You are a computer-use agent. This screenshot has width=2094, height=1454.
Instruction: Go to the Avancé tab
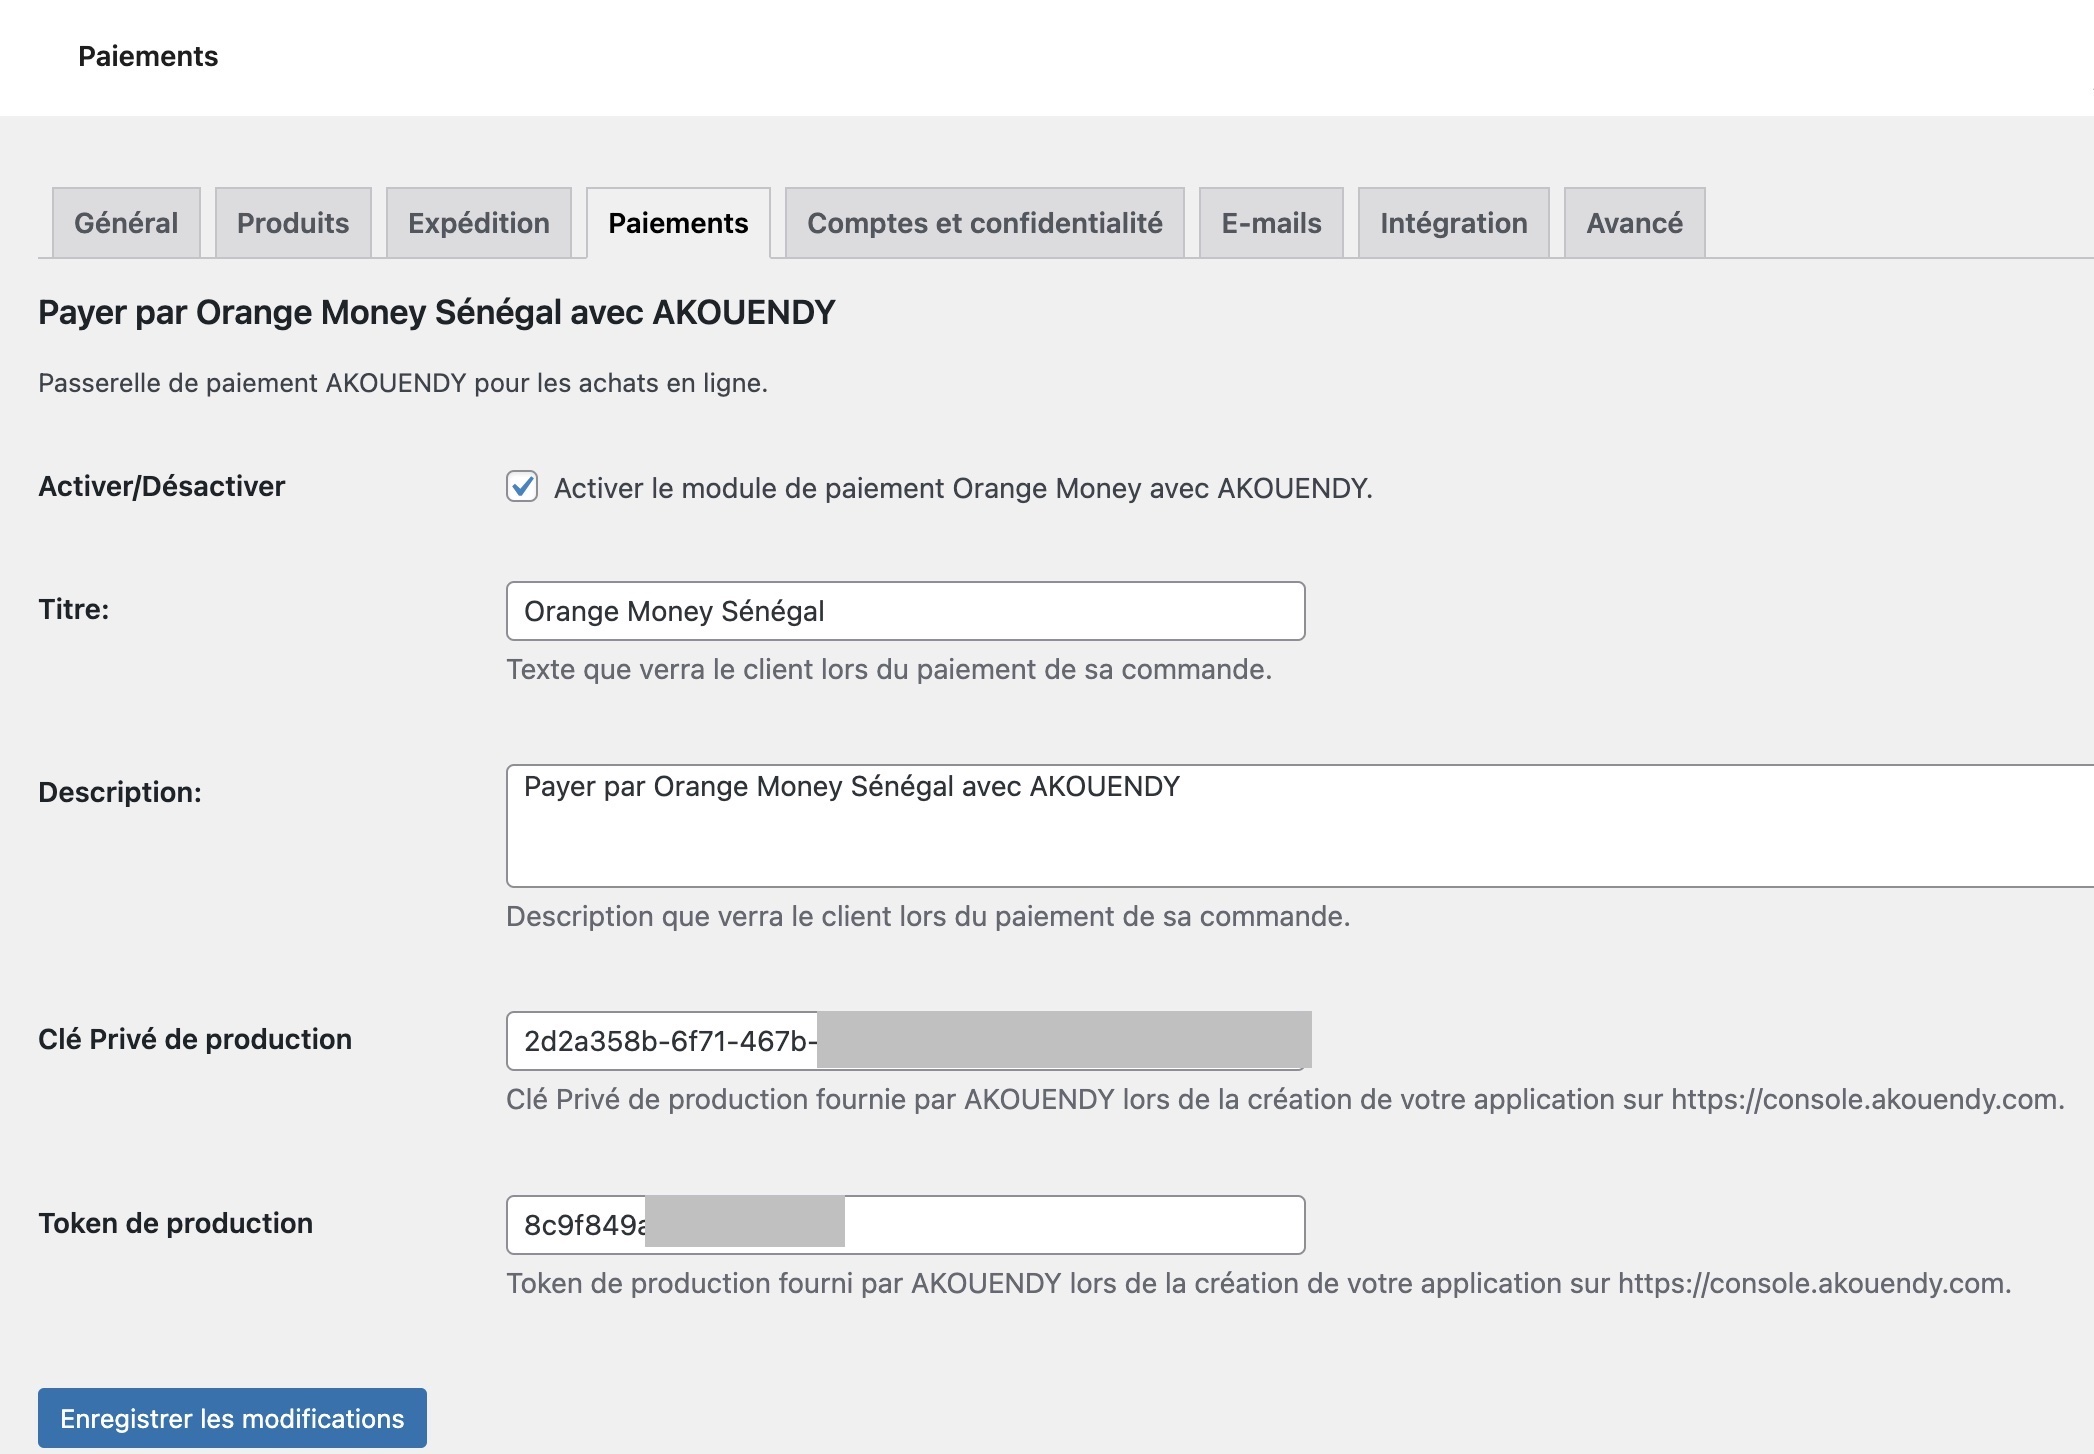pyautogui.click(x=1634, y=223)
